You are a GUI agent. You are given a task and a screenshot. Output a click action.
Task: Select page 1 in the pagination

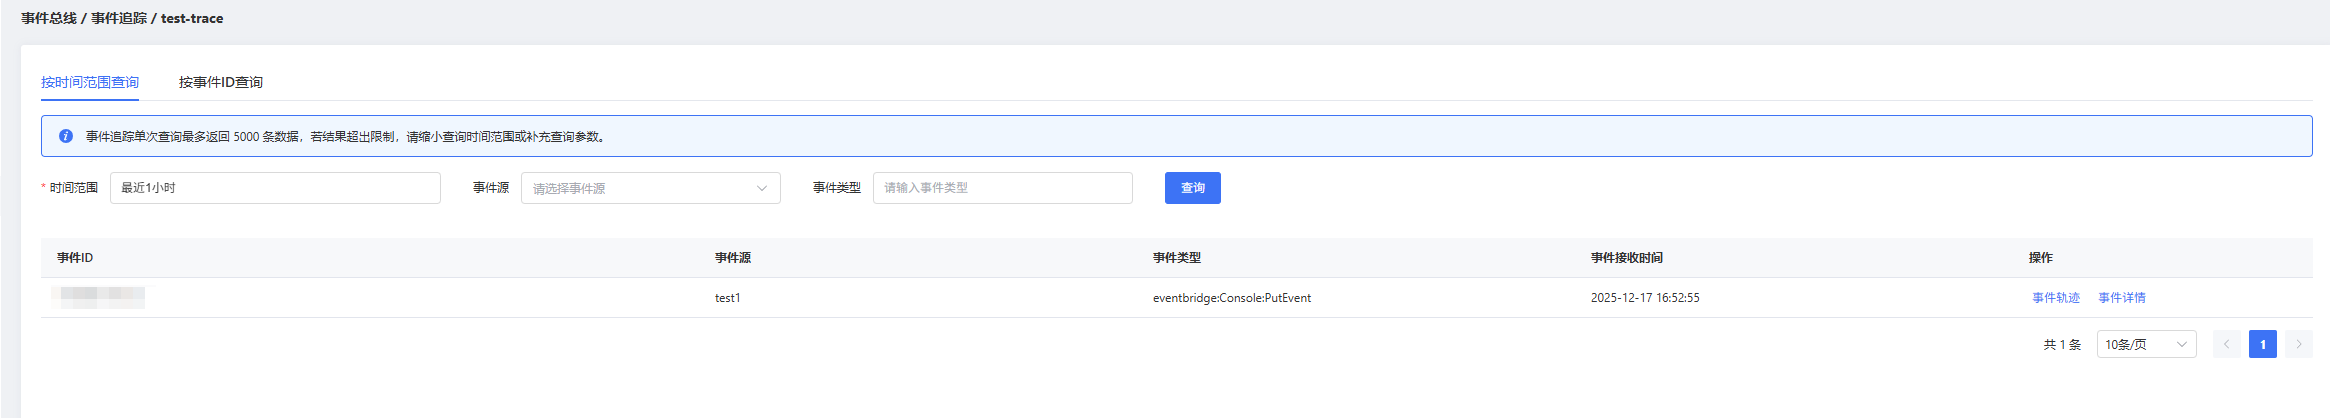point(2262,344)
